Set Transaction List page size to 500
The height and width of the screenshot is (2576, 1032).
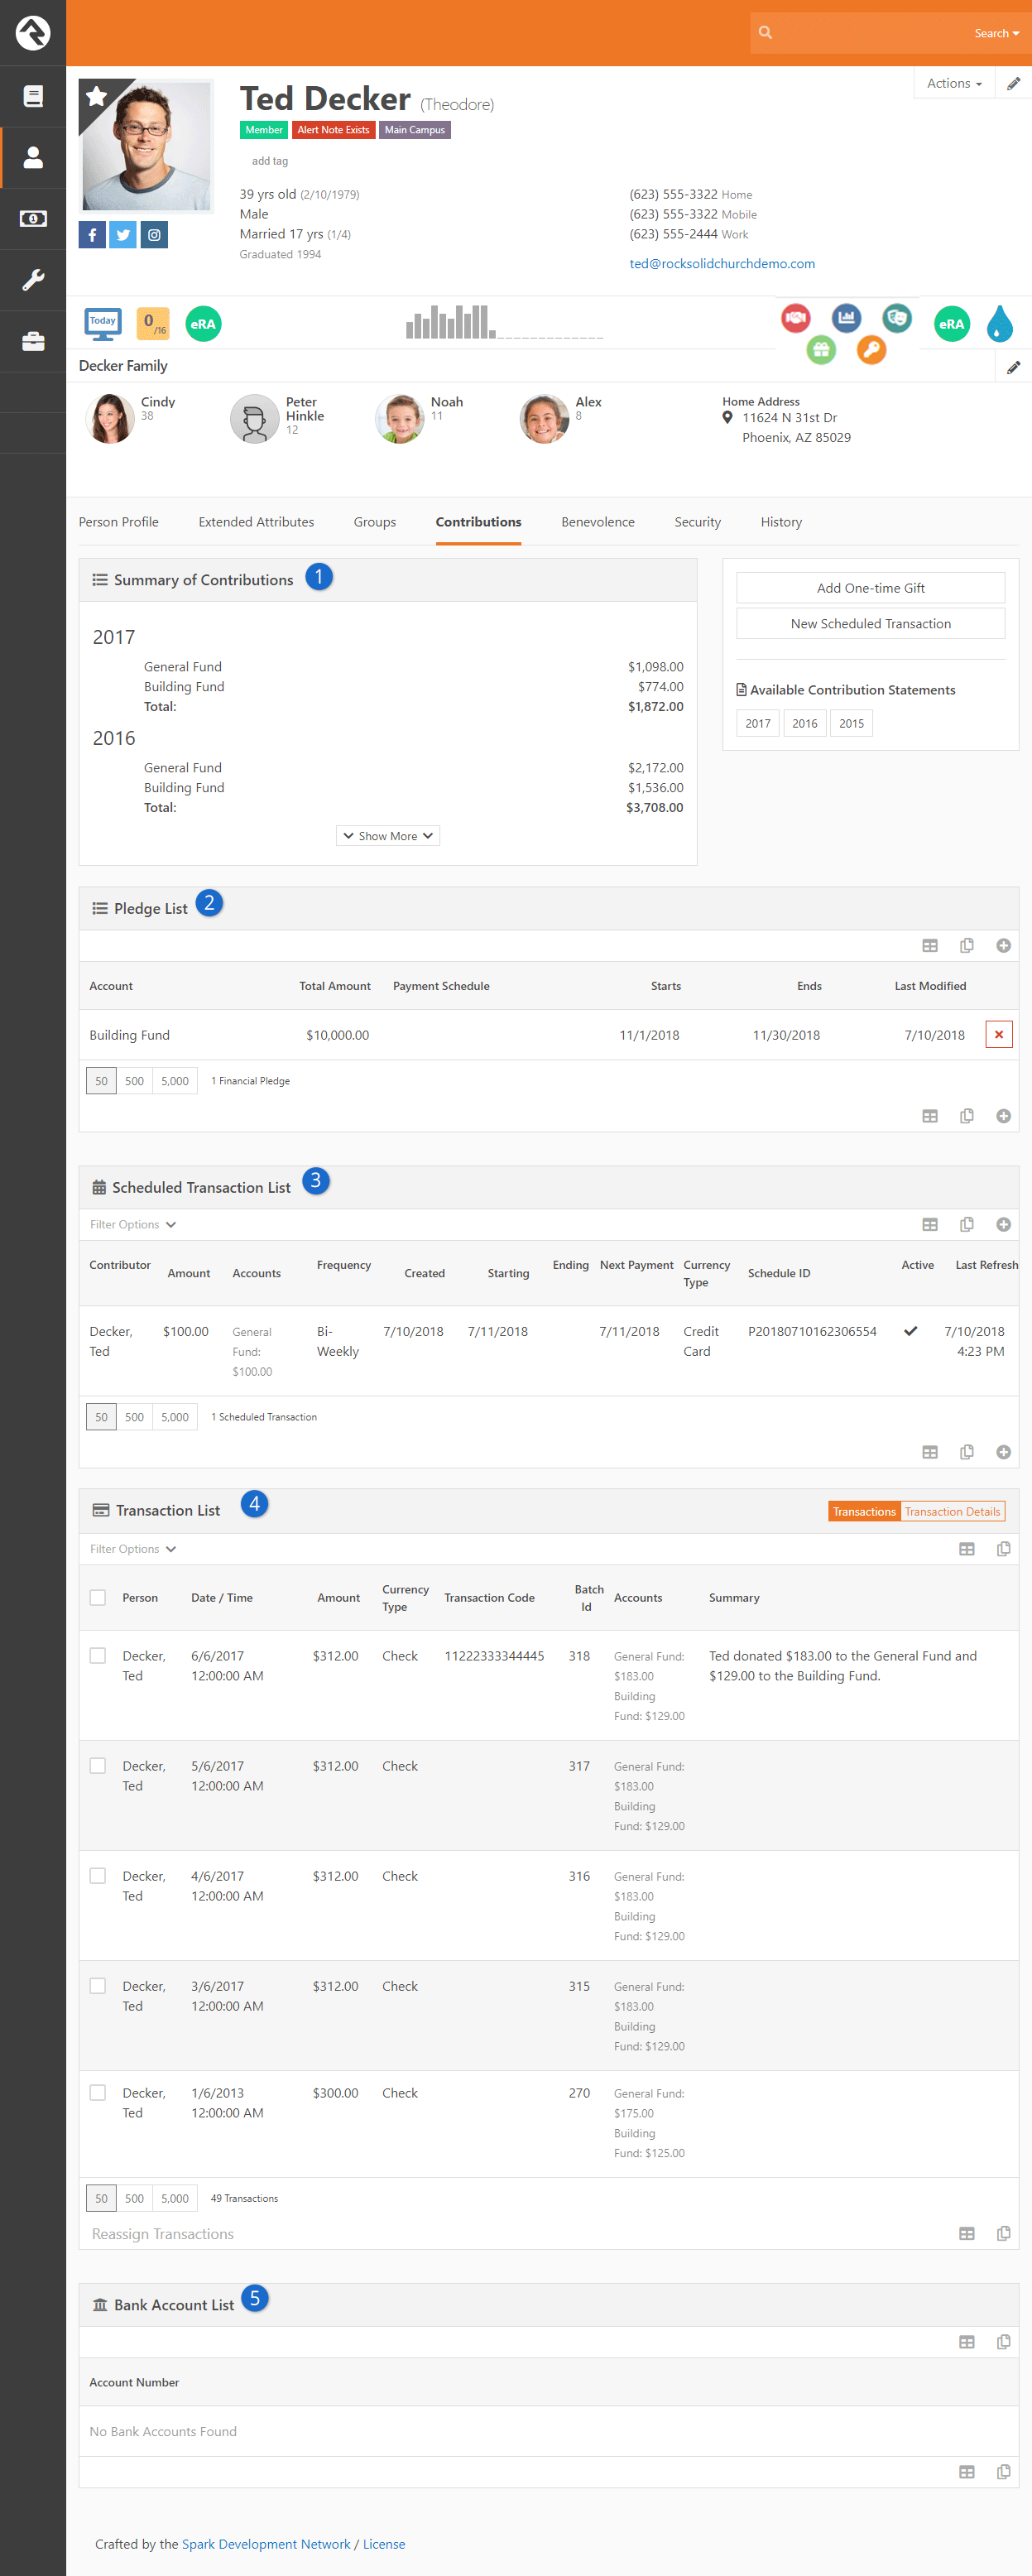click(134, 2197)
